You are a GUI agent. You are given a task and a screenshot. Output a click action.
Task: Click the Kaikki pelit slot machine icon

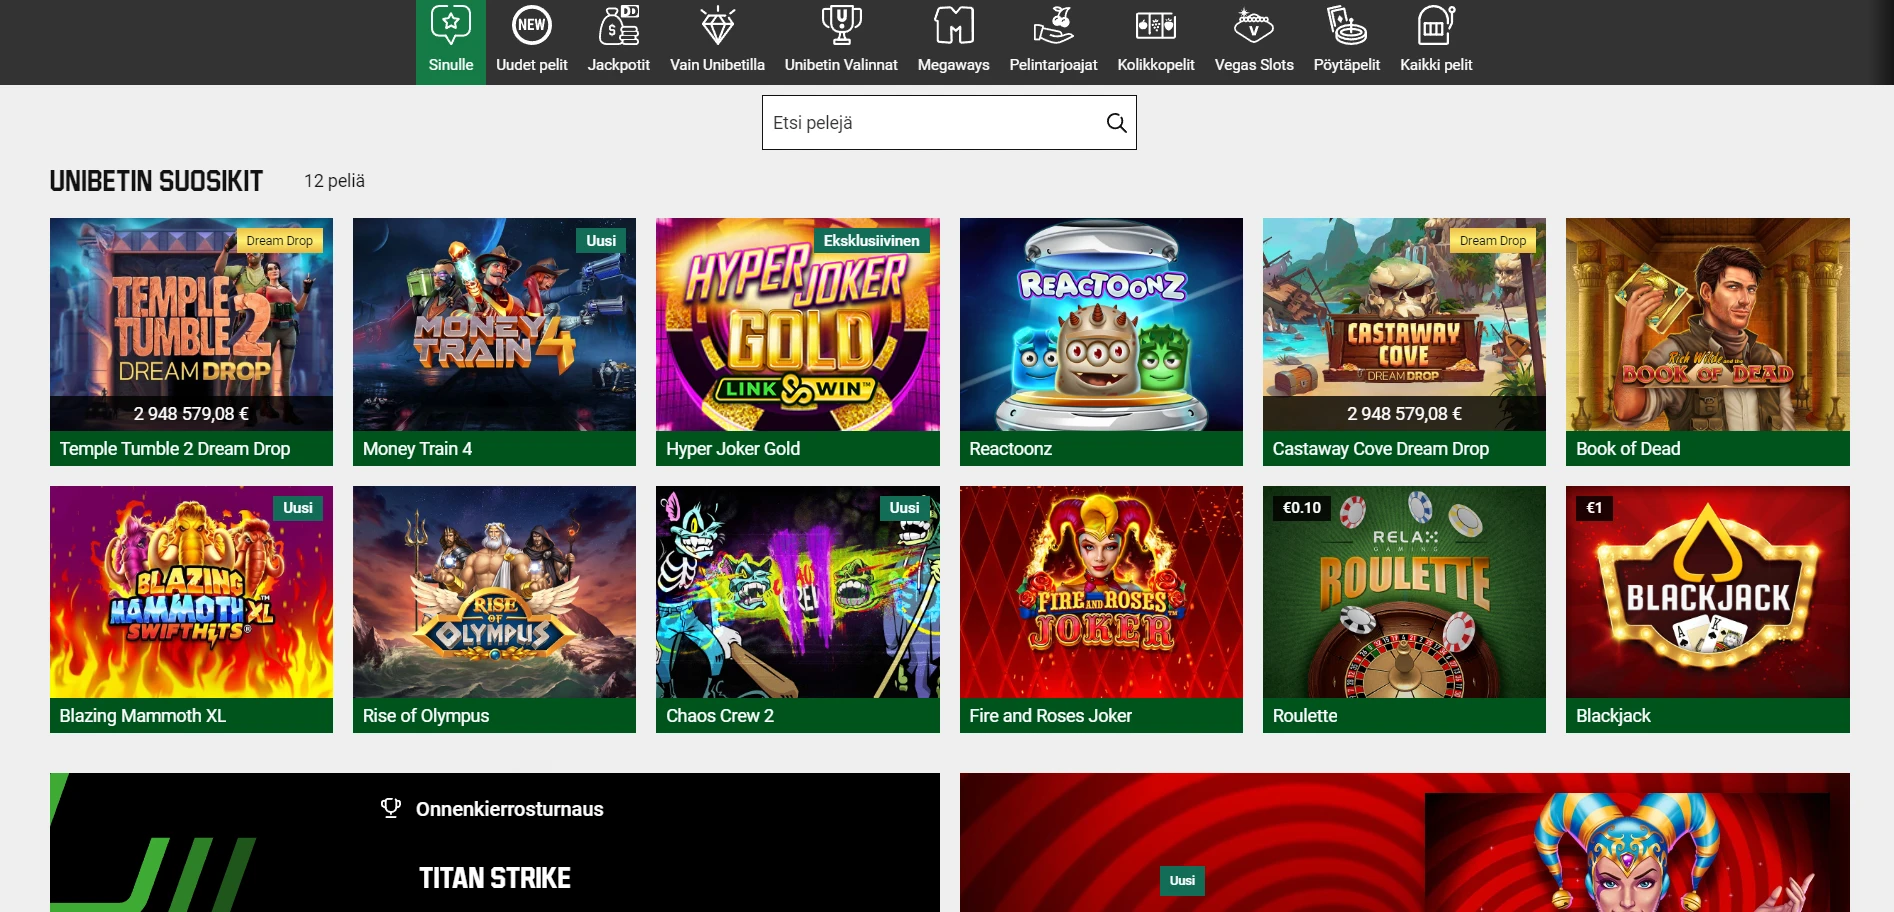[x=1436, y=25]
